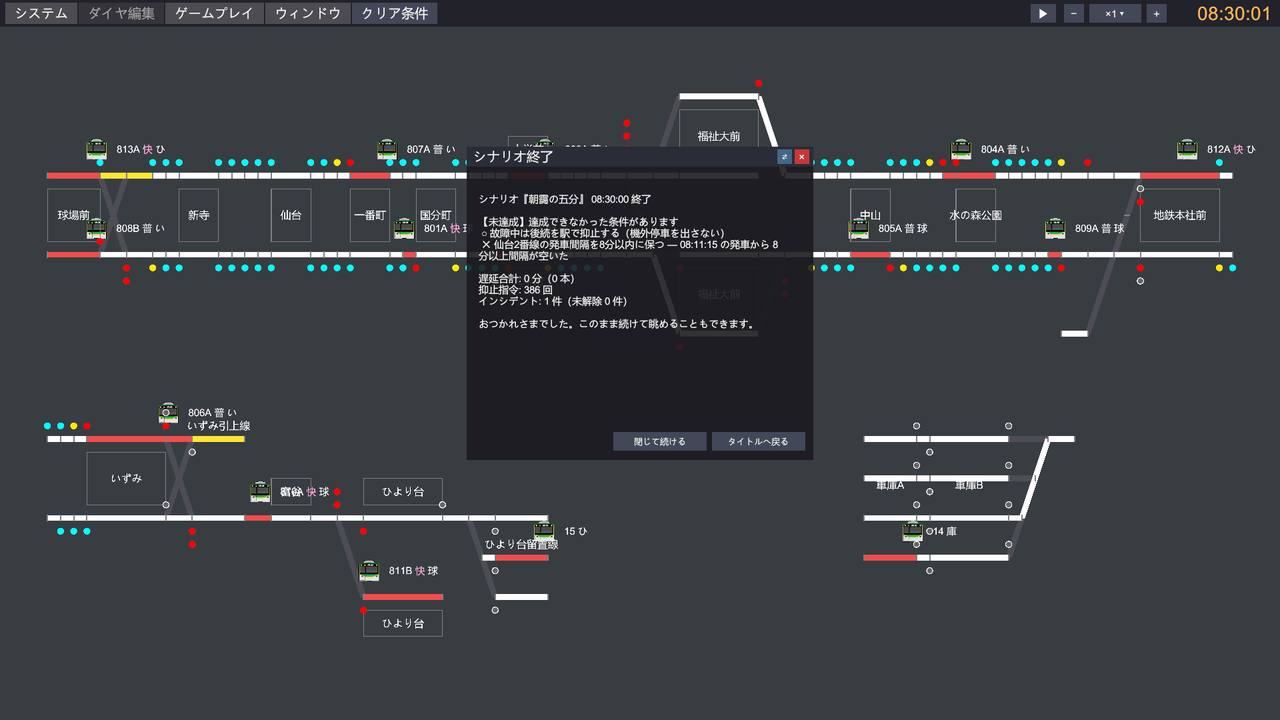Decrease simulation speed with minus button

click(x=1073, y=13)
